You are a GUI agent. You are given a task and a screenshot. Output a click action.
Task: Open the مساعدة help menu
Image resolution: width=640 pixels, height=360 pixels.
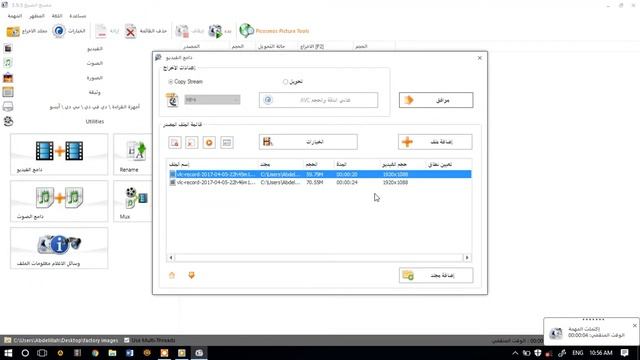[78, 16]
